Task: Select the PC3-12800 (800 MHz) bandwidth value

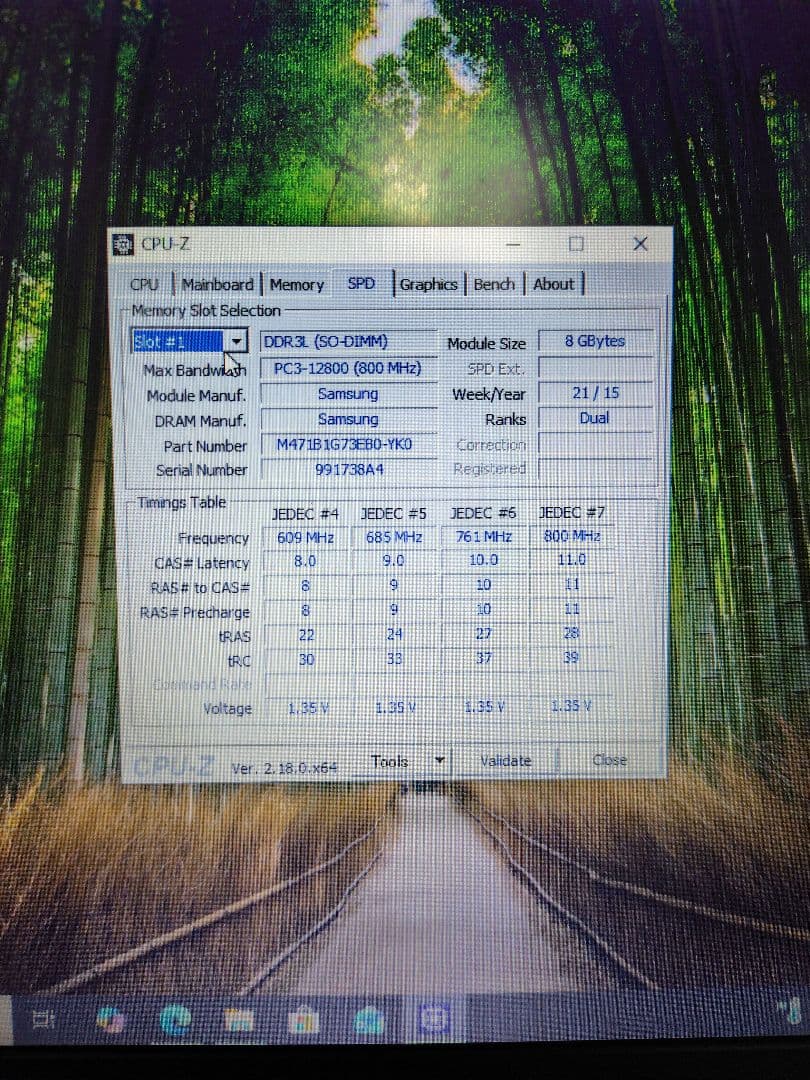Action: (349, 368)
